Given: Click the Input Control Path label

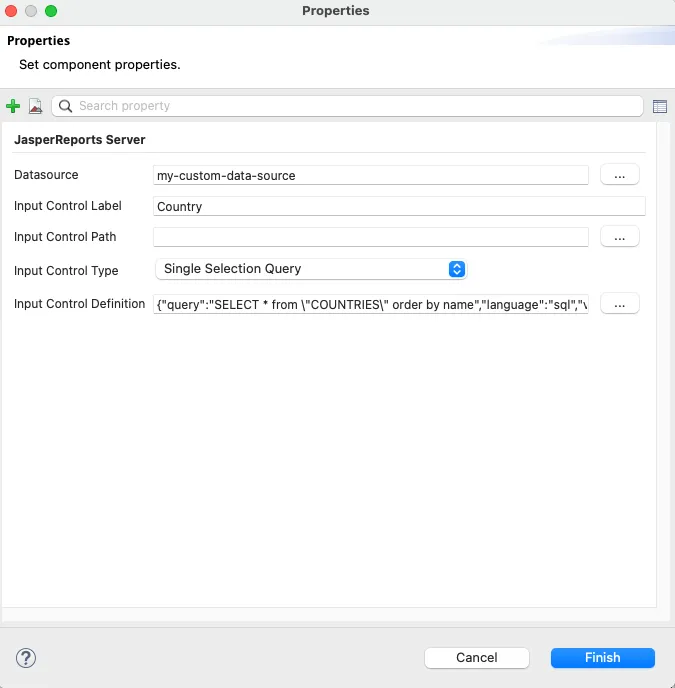Looking at the screenshot, I should coord(65,237).
